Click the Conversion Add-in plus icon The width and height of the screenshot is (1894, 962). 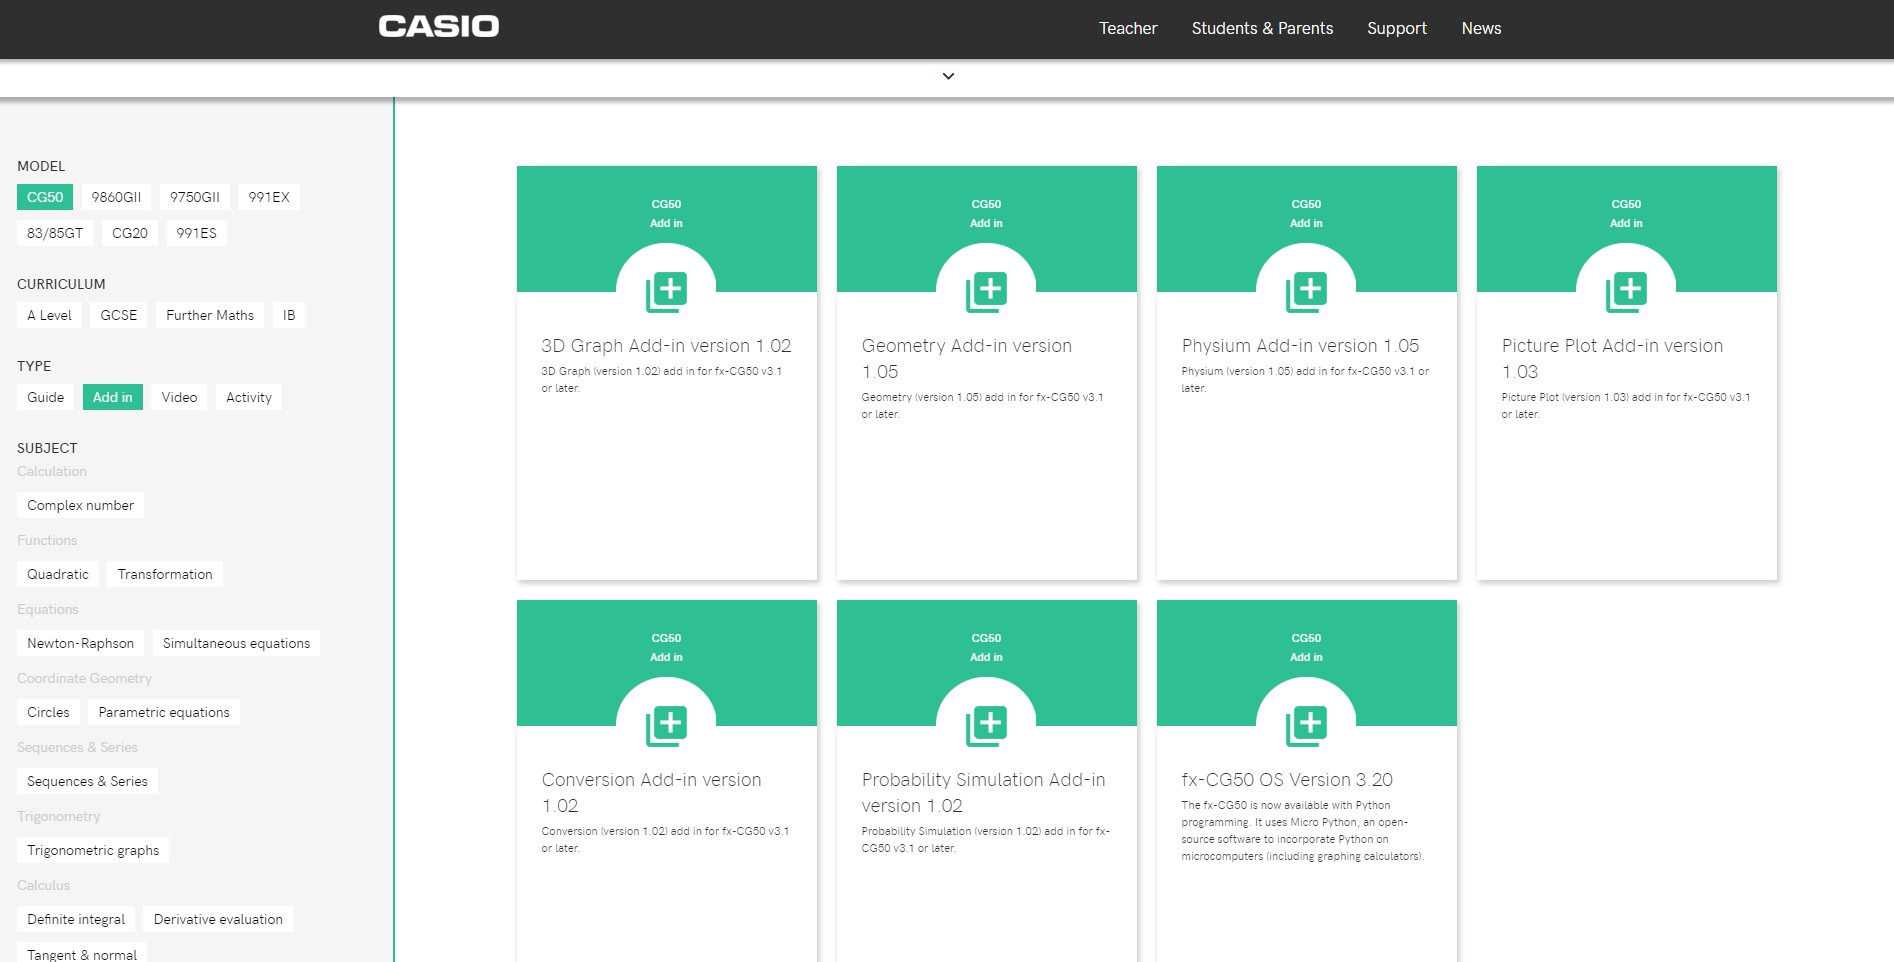pyautogui.click(x=666, y=726)
